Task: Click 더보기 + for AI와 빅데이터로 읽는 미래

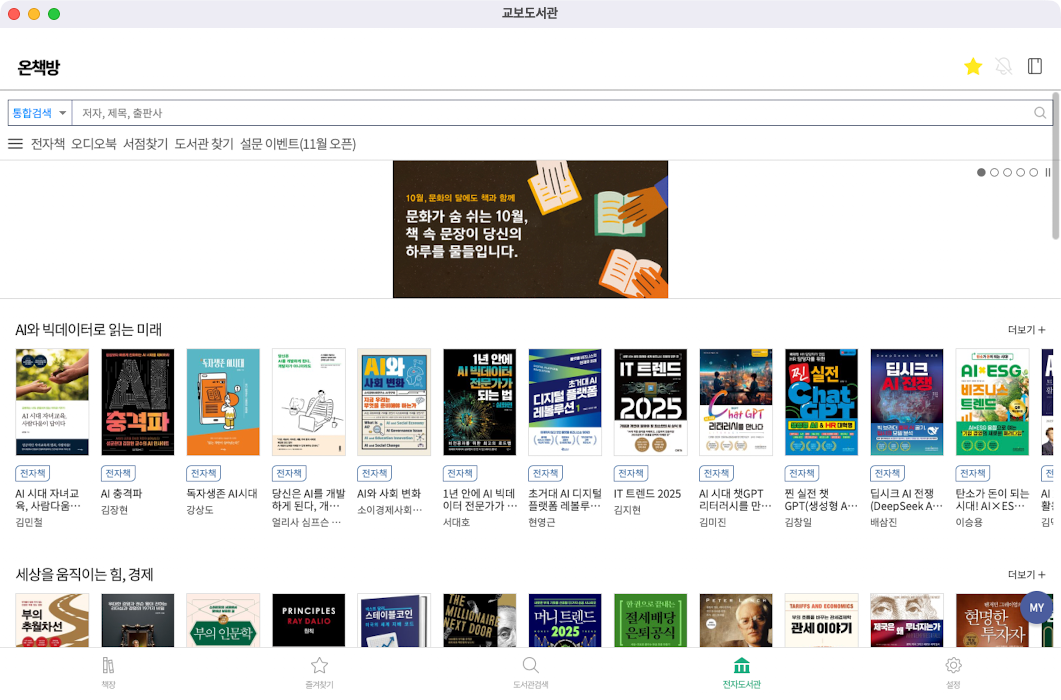Action: 1026,330
